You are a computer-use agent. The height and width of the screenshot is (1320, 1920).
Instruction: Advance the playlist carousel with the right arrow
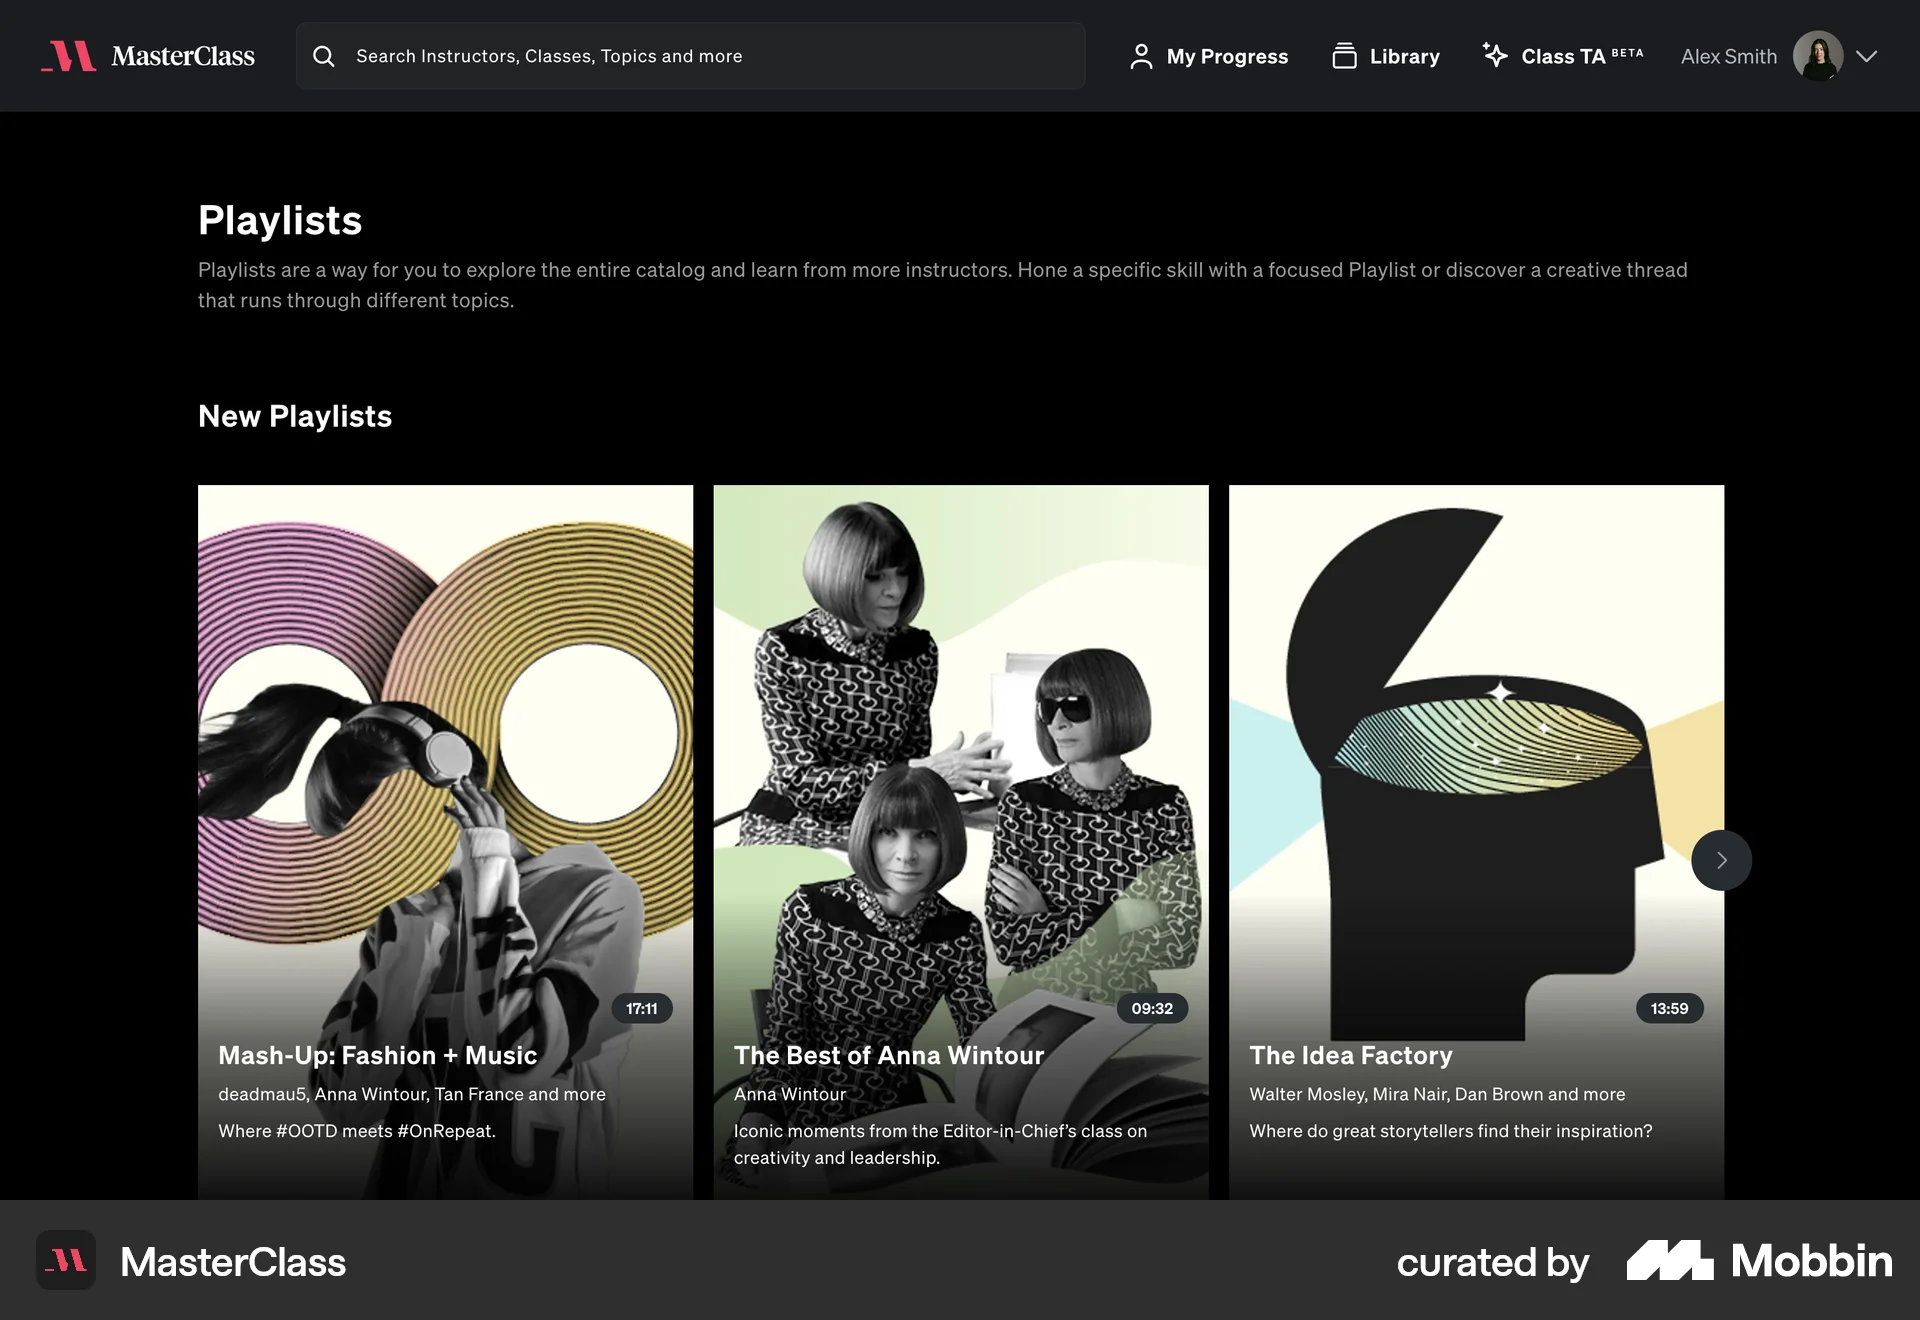[x=1721, y=859]
